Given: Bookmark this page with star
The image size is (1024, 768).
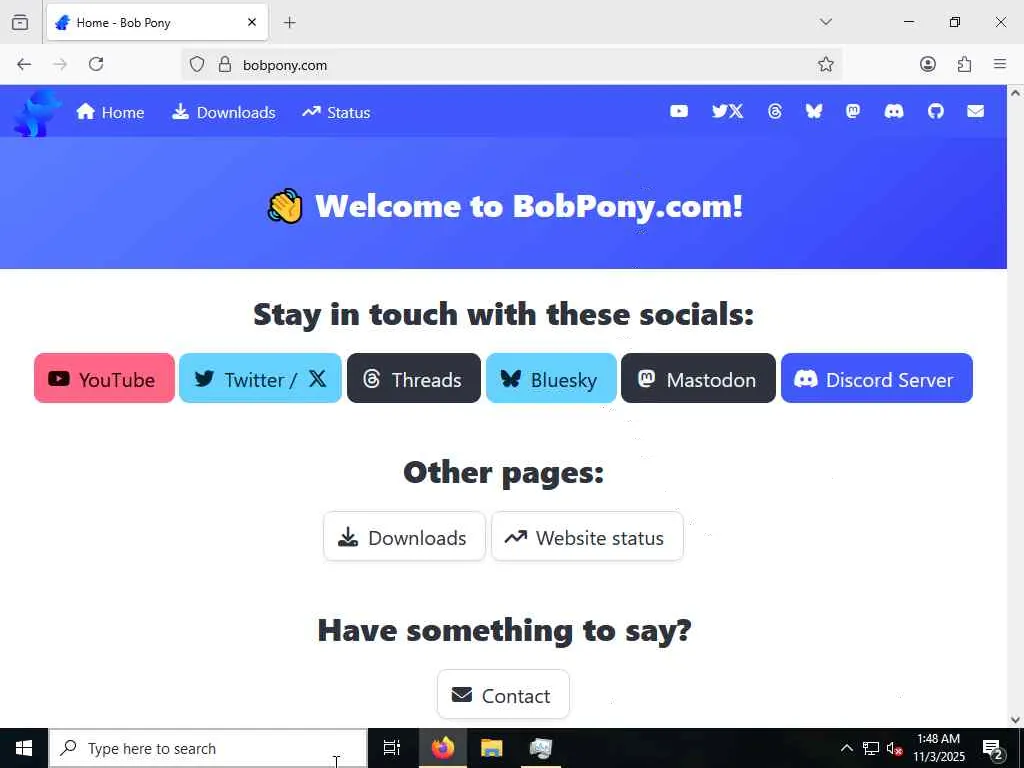Looking at the screenshot, I should pyautogui.click(x=825, y=64).
